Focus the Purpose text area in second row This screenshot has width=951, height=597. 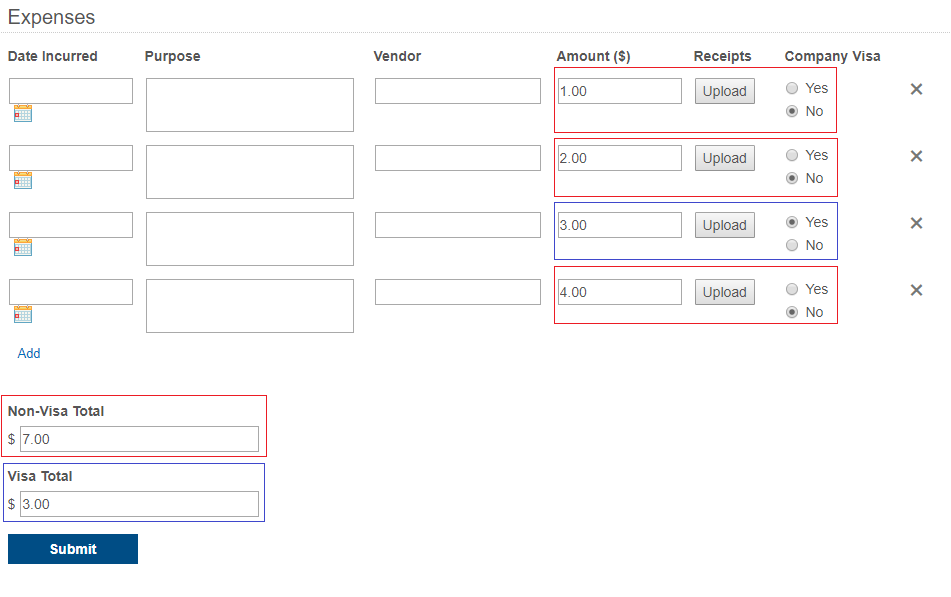[x=249, y=172]
